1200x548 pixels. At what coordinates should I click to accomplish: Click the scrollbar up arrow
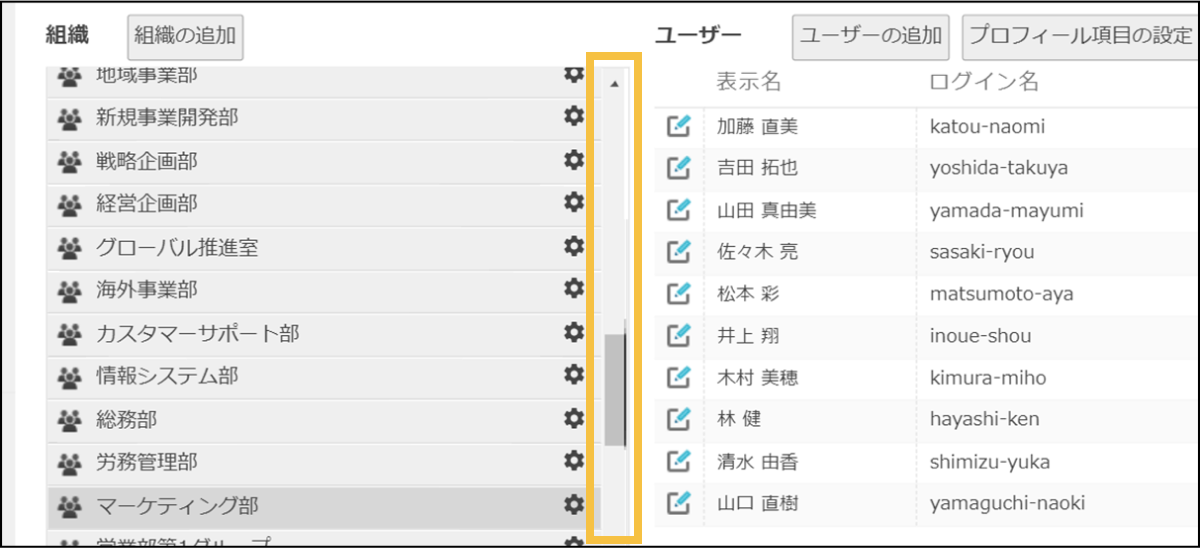coord(614,85)
